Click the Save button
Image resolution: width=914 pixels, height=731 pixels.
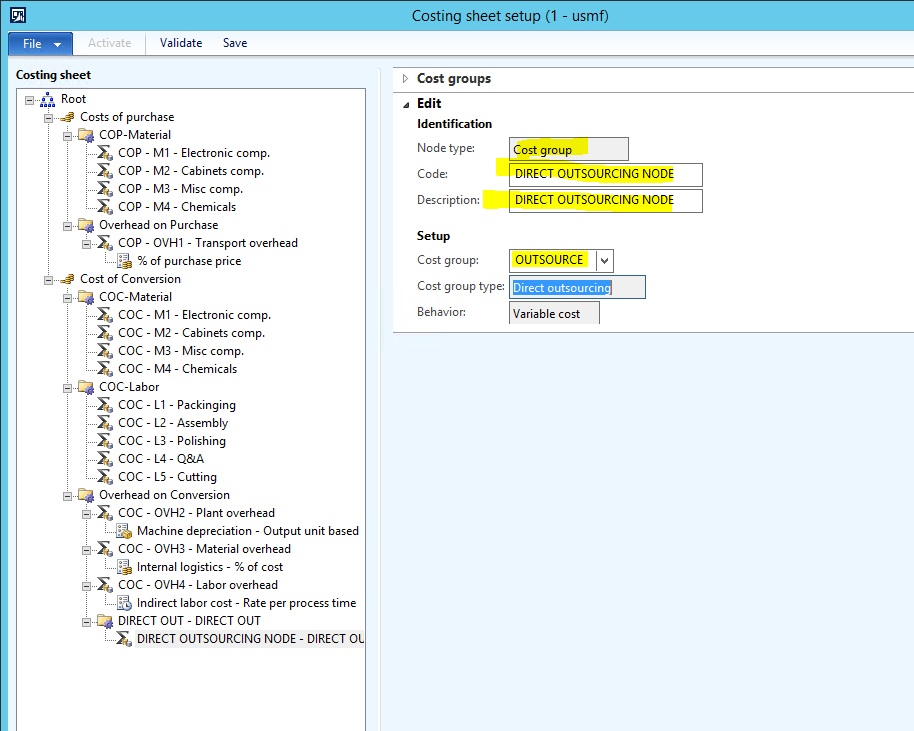[235, 43]
